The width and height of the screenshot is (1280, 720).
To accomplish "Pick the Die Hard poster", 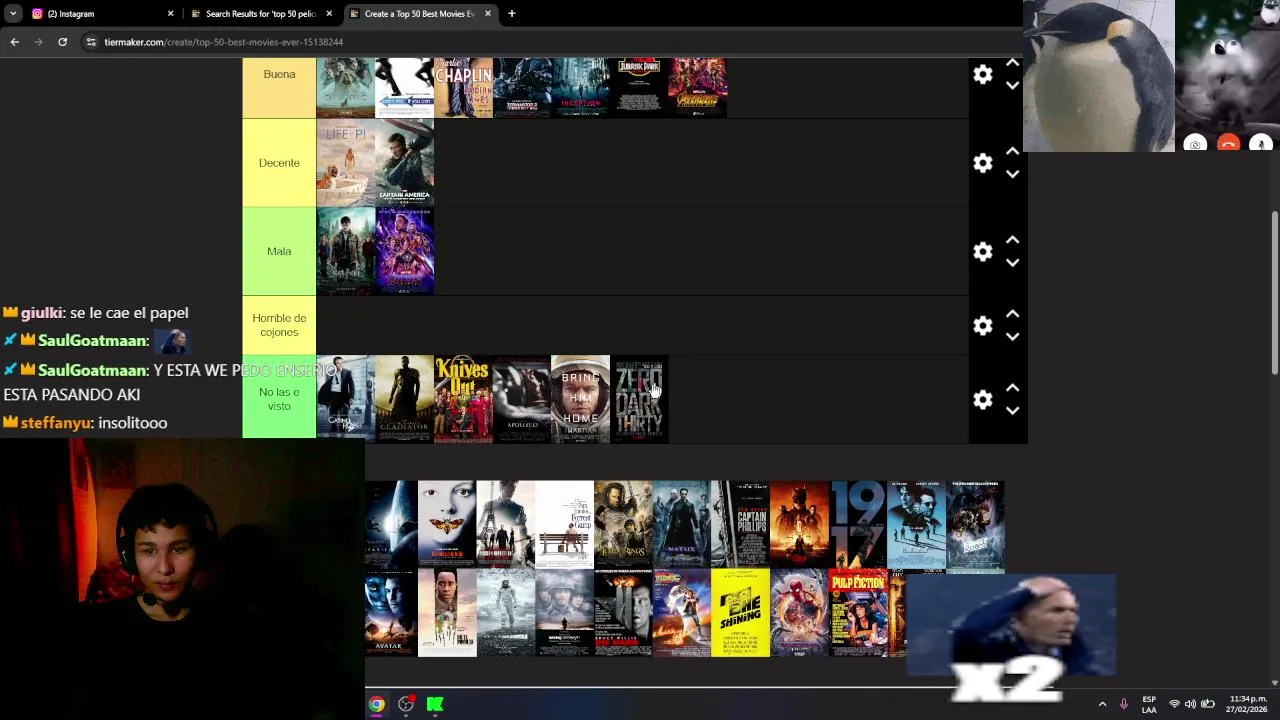I will (623, 613).
